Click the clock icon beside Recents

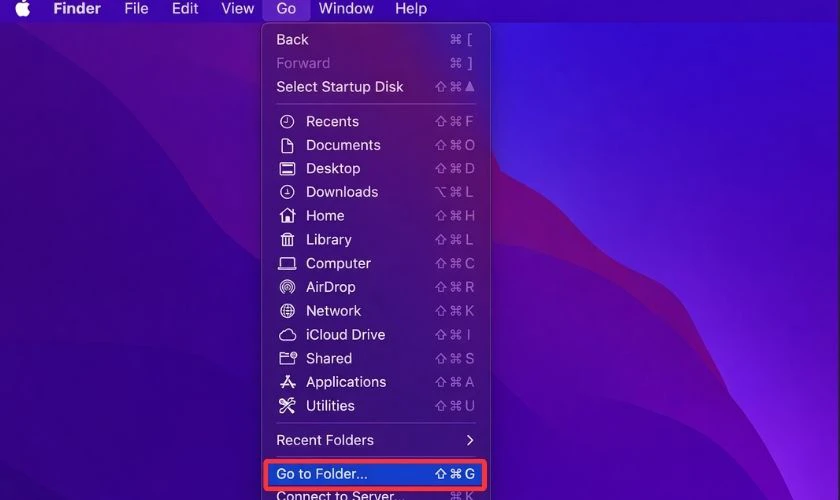tap(287, 121)
